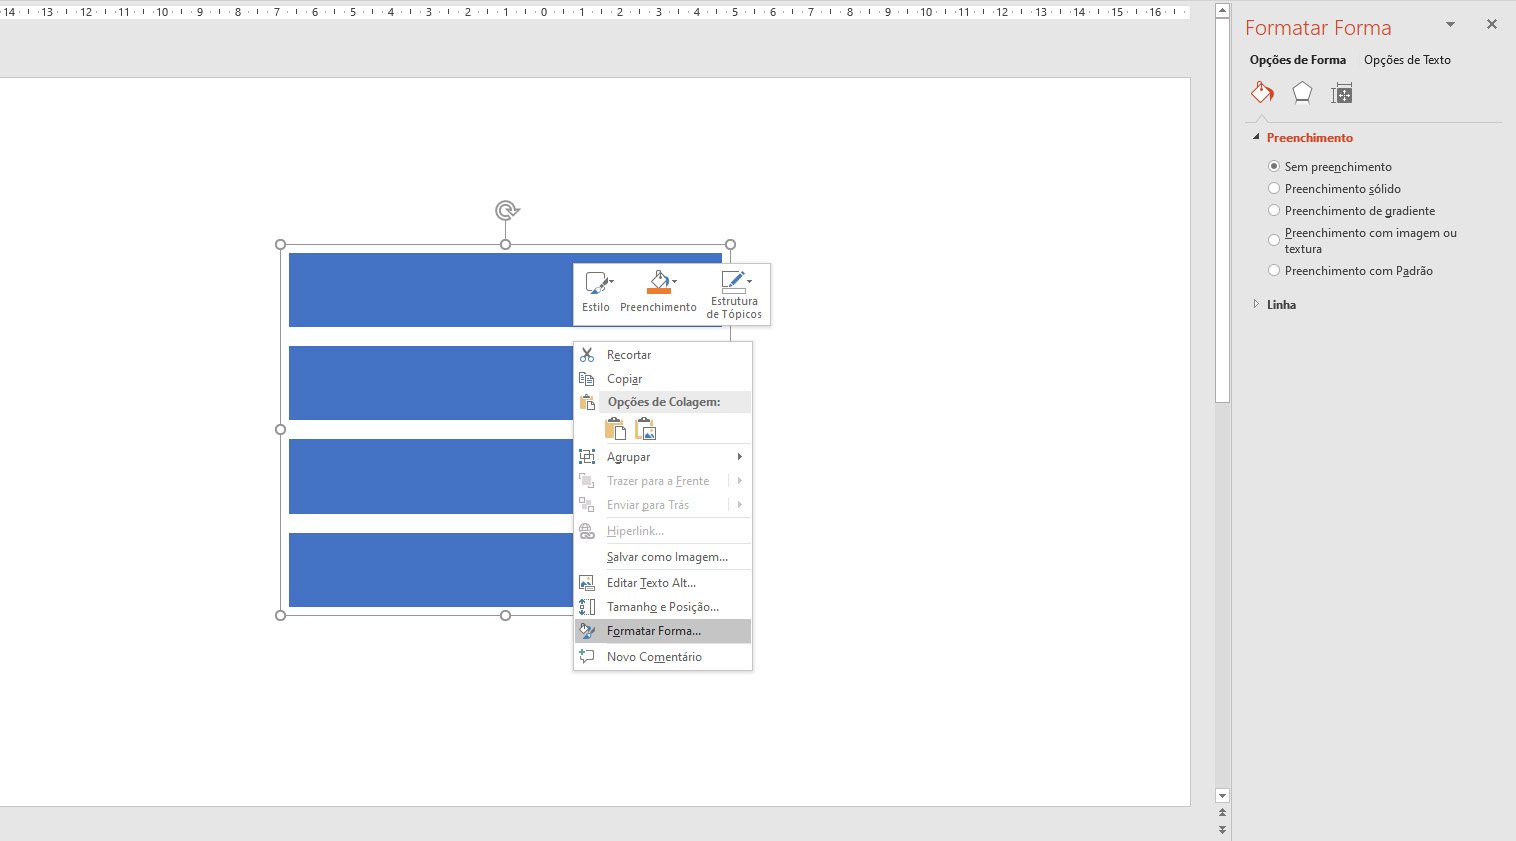Click the third blue rectangle shape
Screen dimensions: 1516x841
point(430,476)
